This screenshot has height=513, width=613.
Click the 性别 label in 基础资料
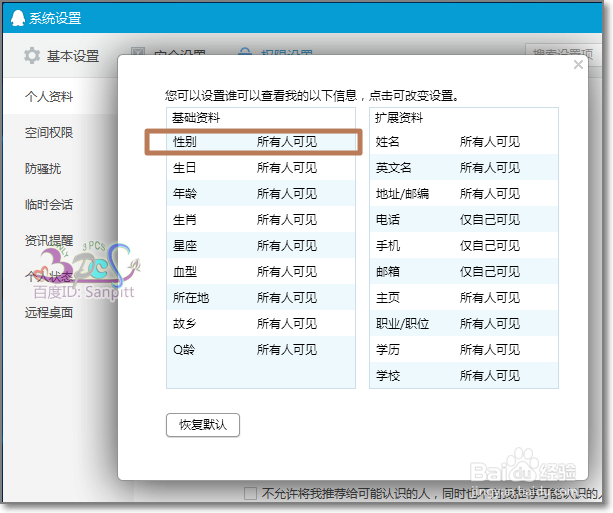pos(185,142)
